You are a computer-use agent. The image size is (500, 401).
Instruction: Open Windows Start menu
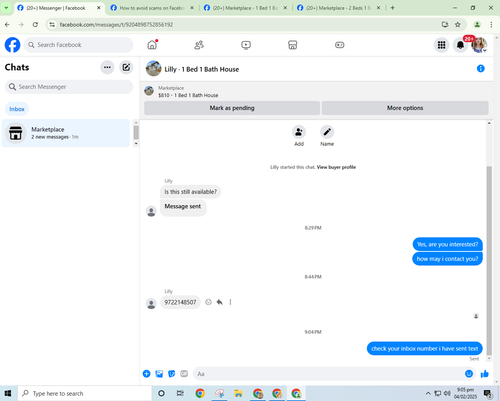[x=8, y=393]
